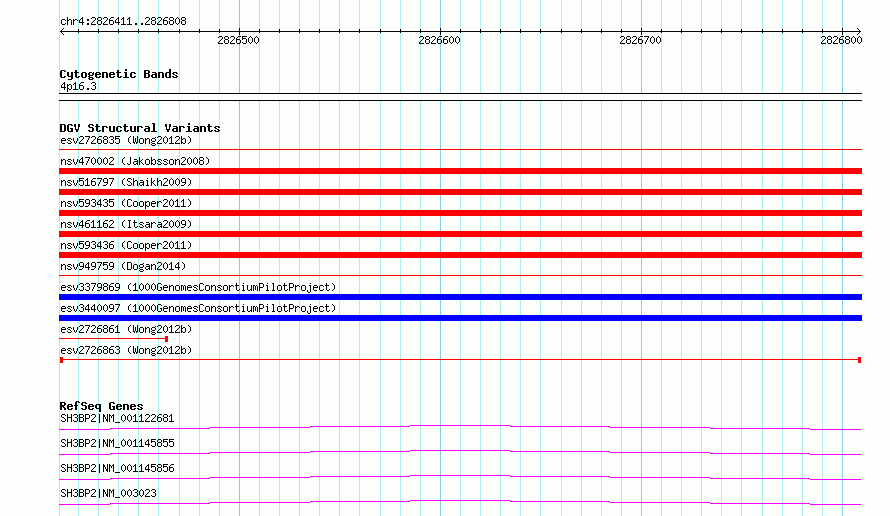This screenshot has height=516, width=890.
Task: Open variant esv3440097 label
Action: 198,308
